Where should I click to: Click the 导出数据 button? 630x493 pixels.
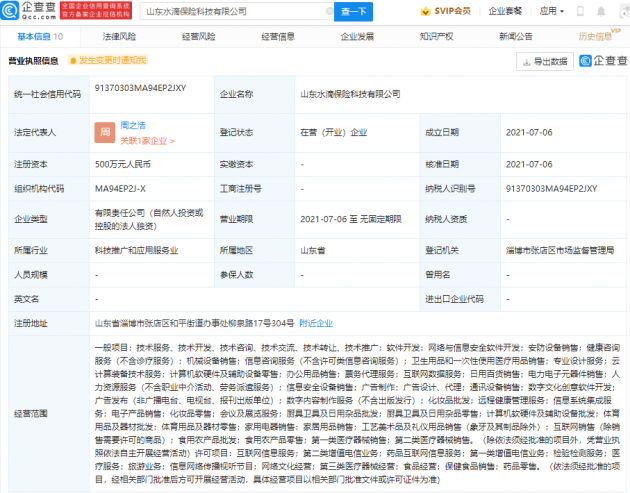[x=544, y=61]
